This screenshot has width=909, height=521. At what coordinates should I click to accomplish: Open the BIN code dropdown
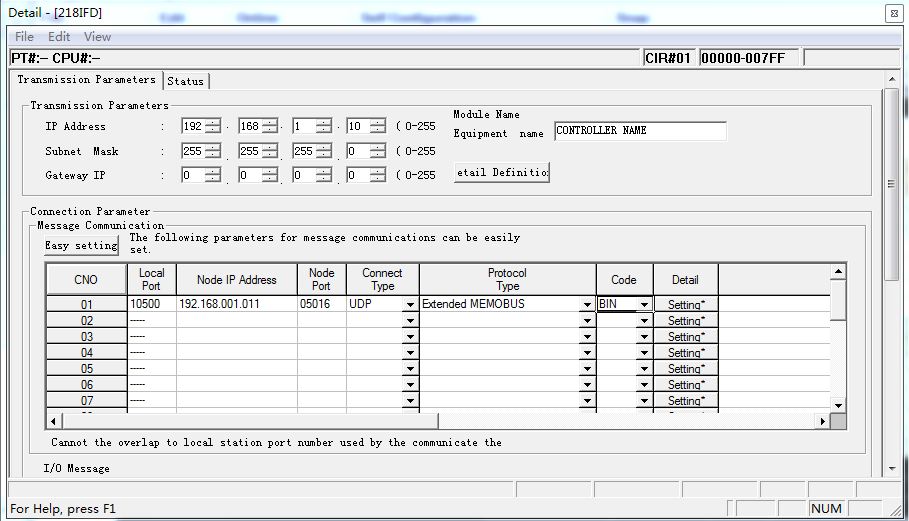644,305
